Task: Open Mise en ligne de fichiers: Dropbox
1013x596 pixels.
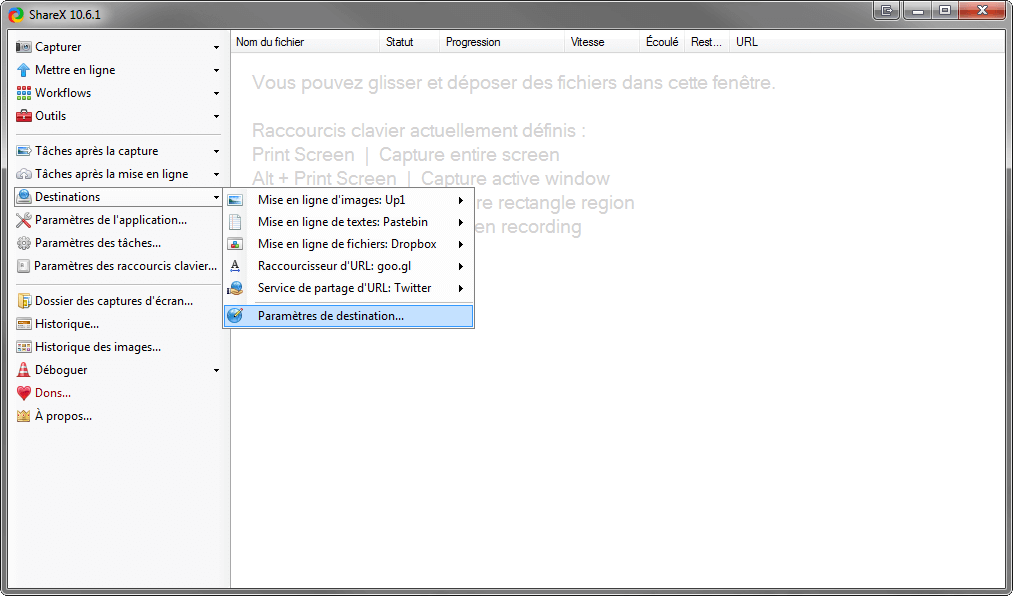Action: pos(348,244)
